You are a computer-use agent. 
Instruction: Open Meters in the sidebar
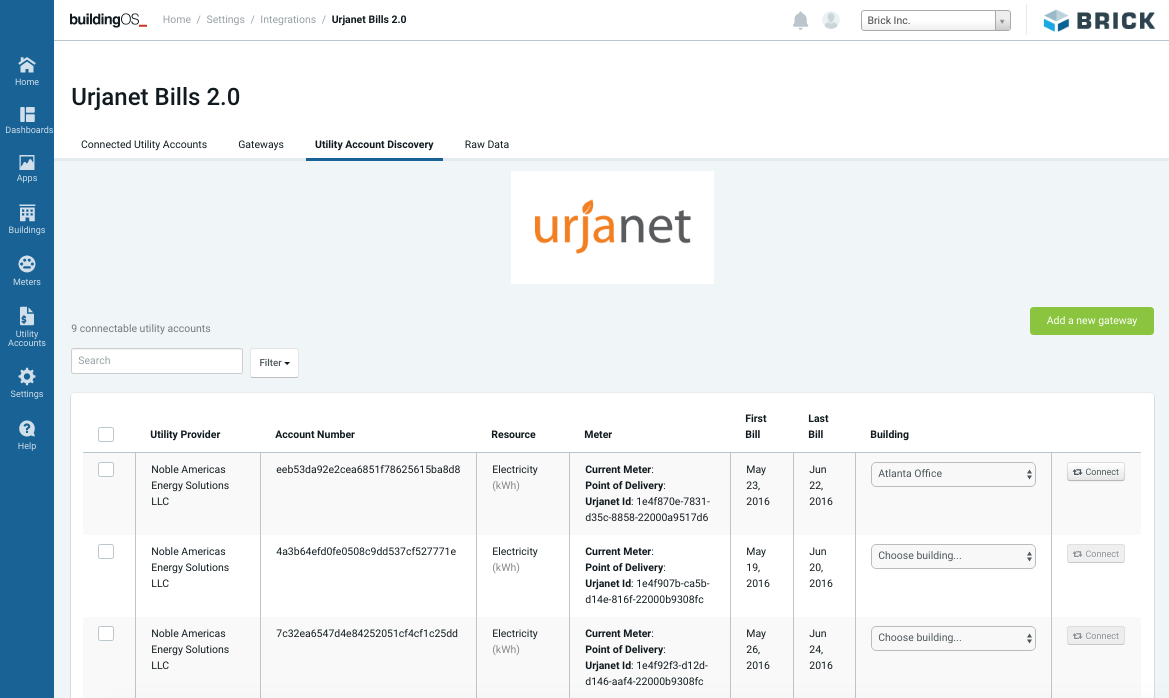coord(27,271)
